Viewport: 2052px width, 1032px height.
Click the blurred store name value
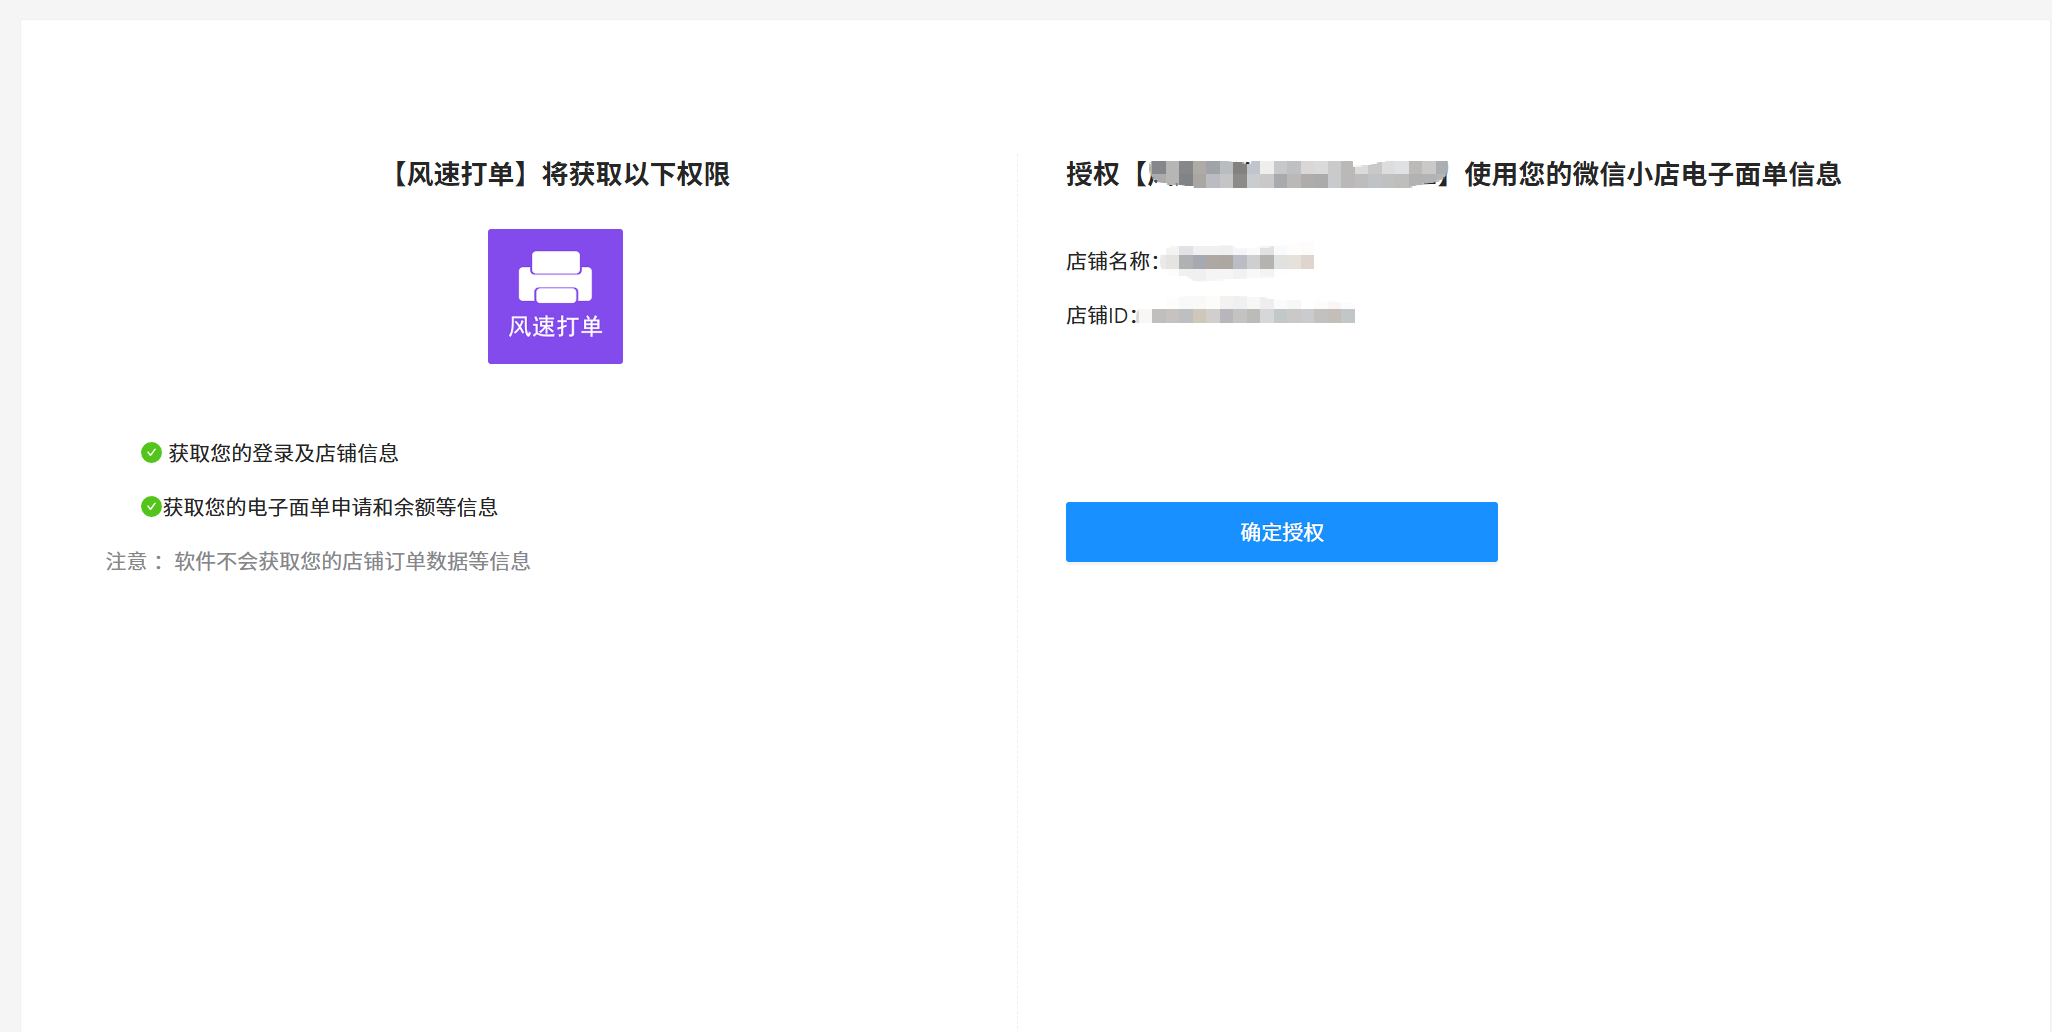pos(1245,261)
